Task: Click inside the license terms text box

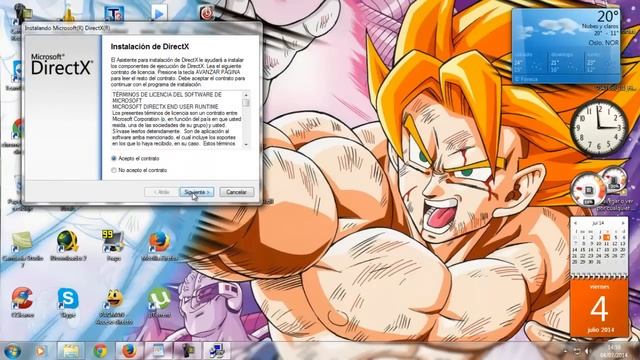Action: point(177,119)
